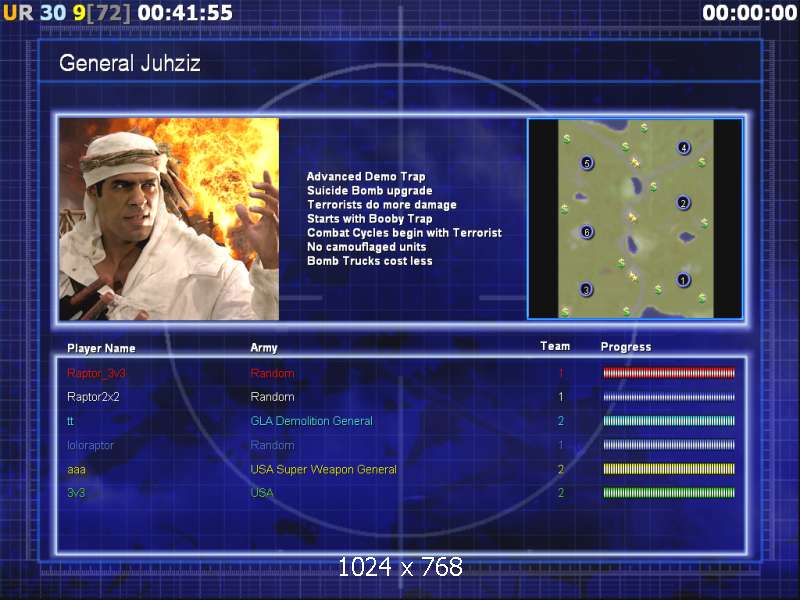Click yellow progress bar for aaa
This screenshot has width=800, height=600.
click(x=669, y=469)
